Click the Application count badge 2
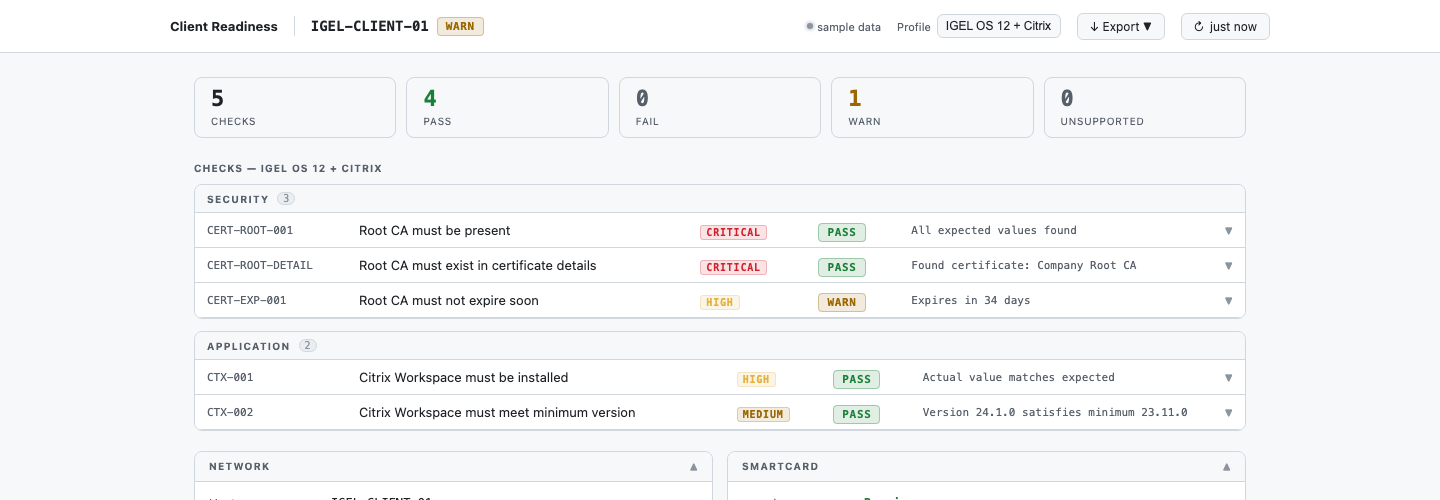 [308, 346]
